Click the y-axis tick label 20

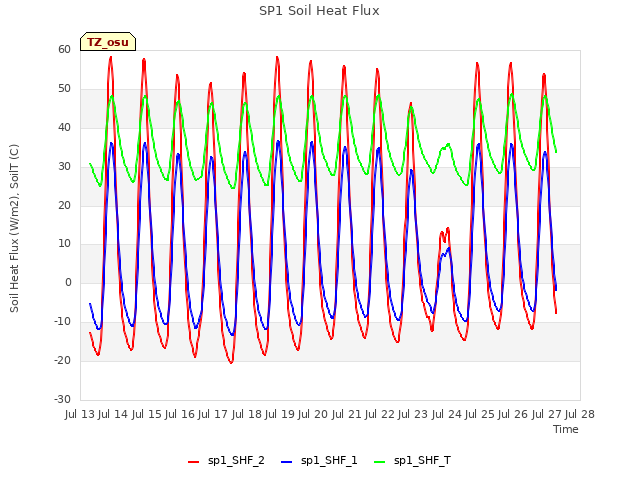tap(64, 205)
